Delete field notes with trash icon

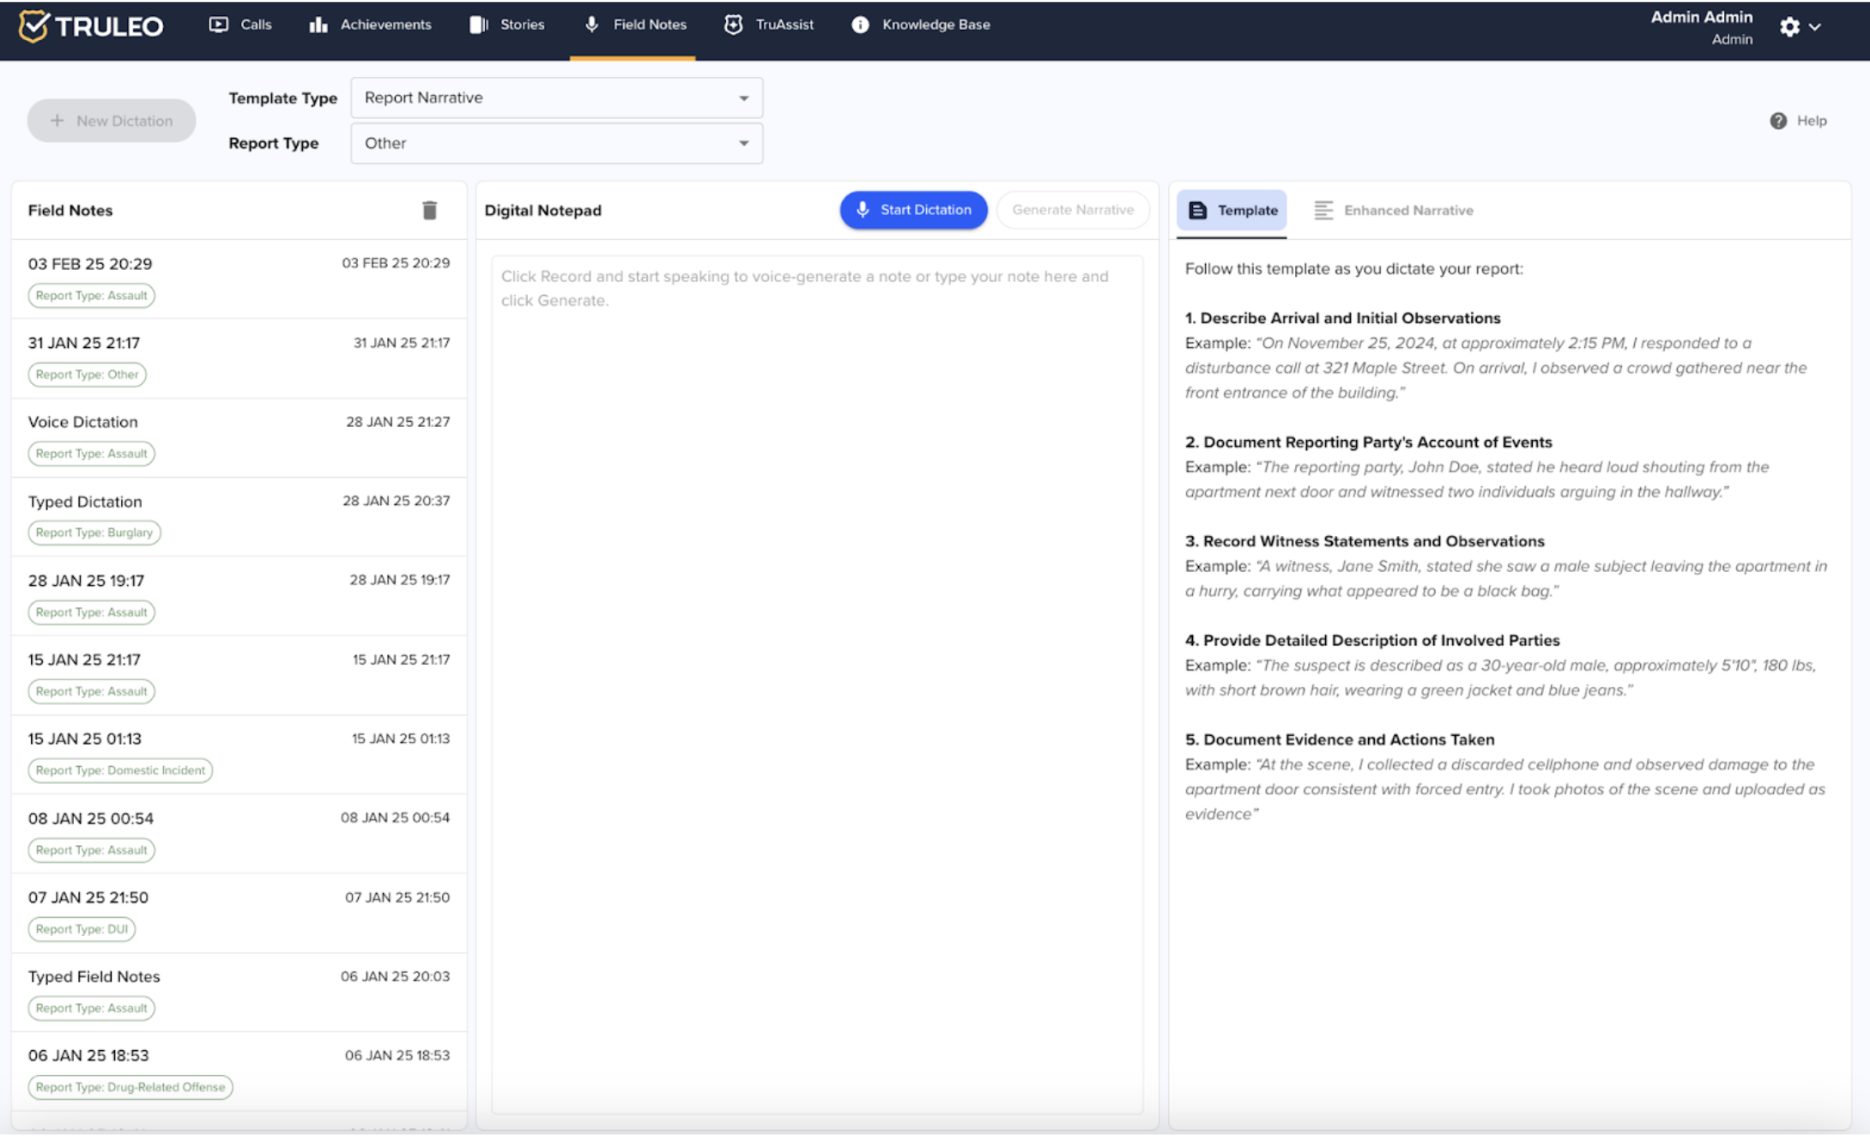(429, 210)
